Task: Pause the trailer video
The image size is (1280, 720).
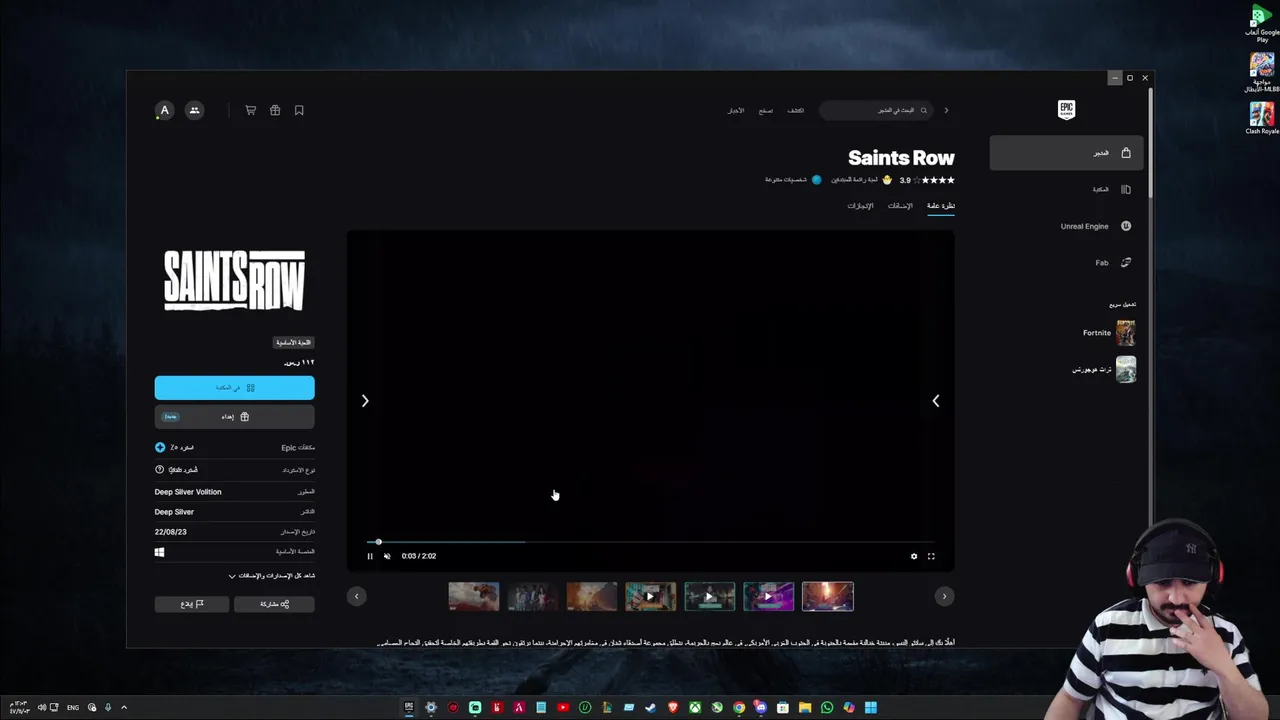Action: [370, 556]
